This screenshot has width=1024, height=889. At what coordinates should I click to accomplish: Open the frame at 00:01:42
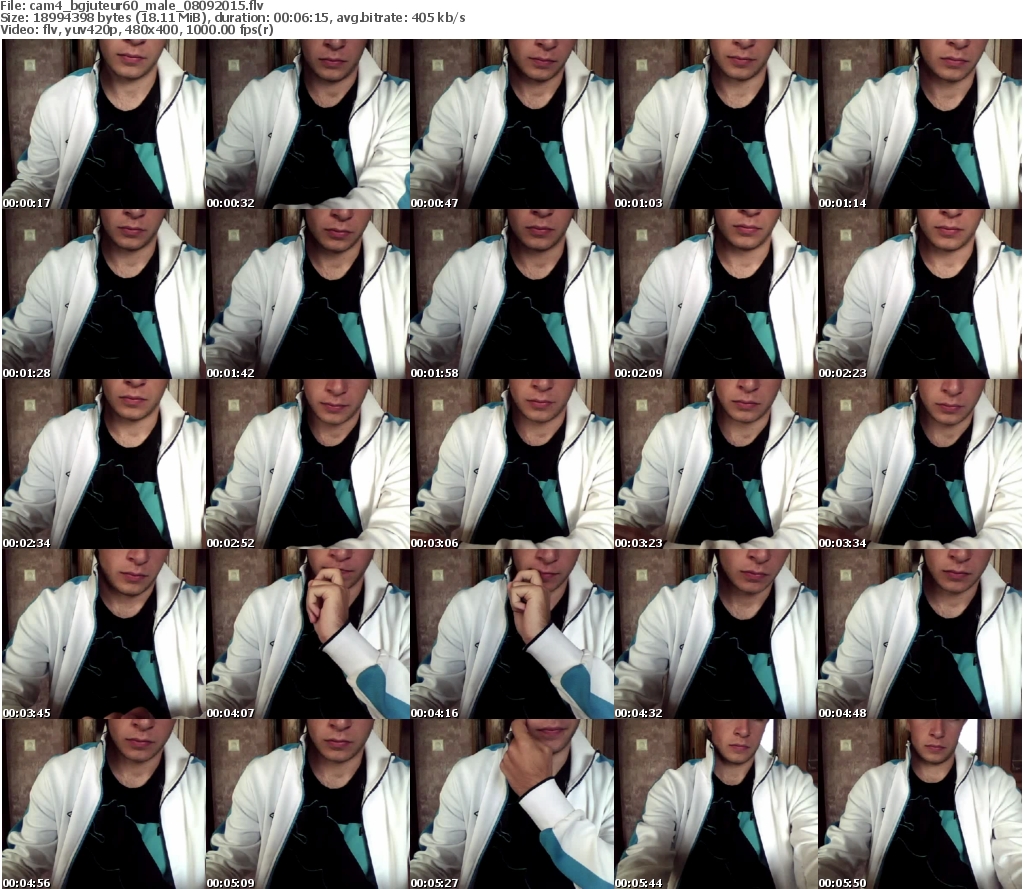coord(308,294)
